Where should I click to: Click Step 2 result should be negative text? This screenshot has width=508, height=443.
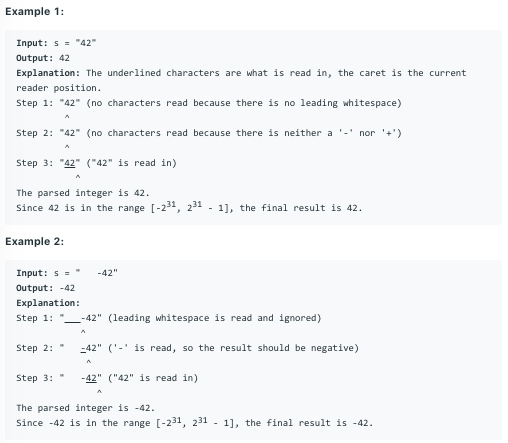click(233, 348)
